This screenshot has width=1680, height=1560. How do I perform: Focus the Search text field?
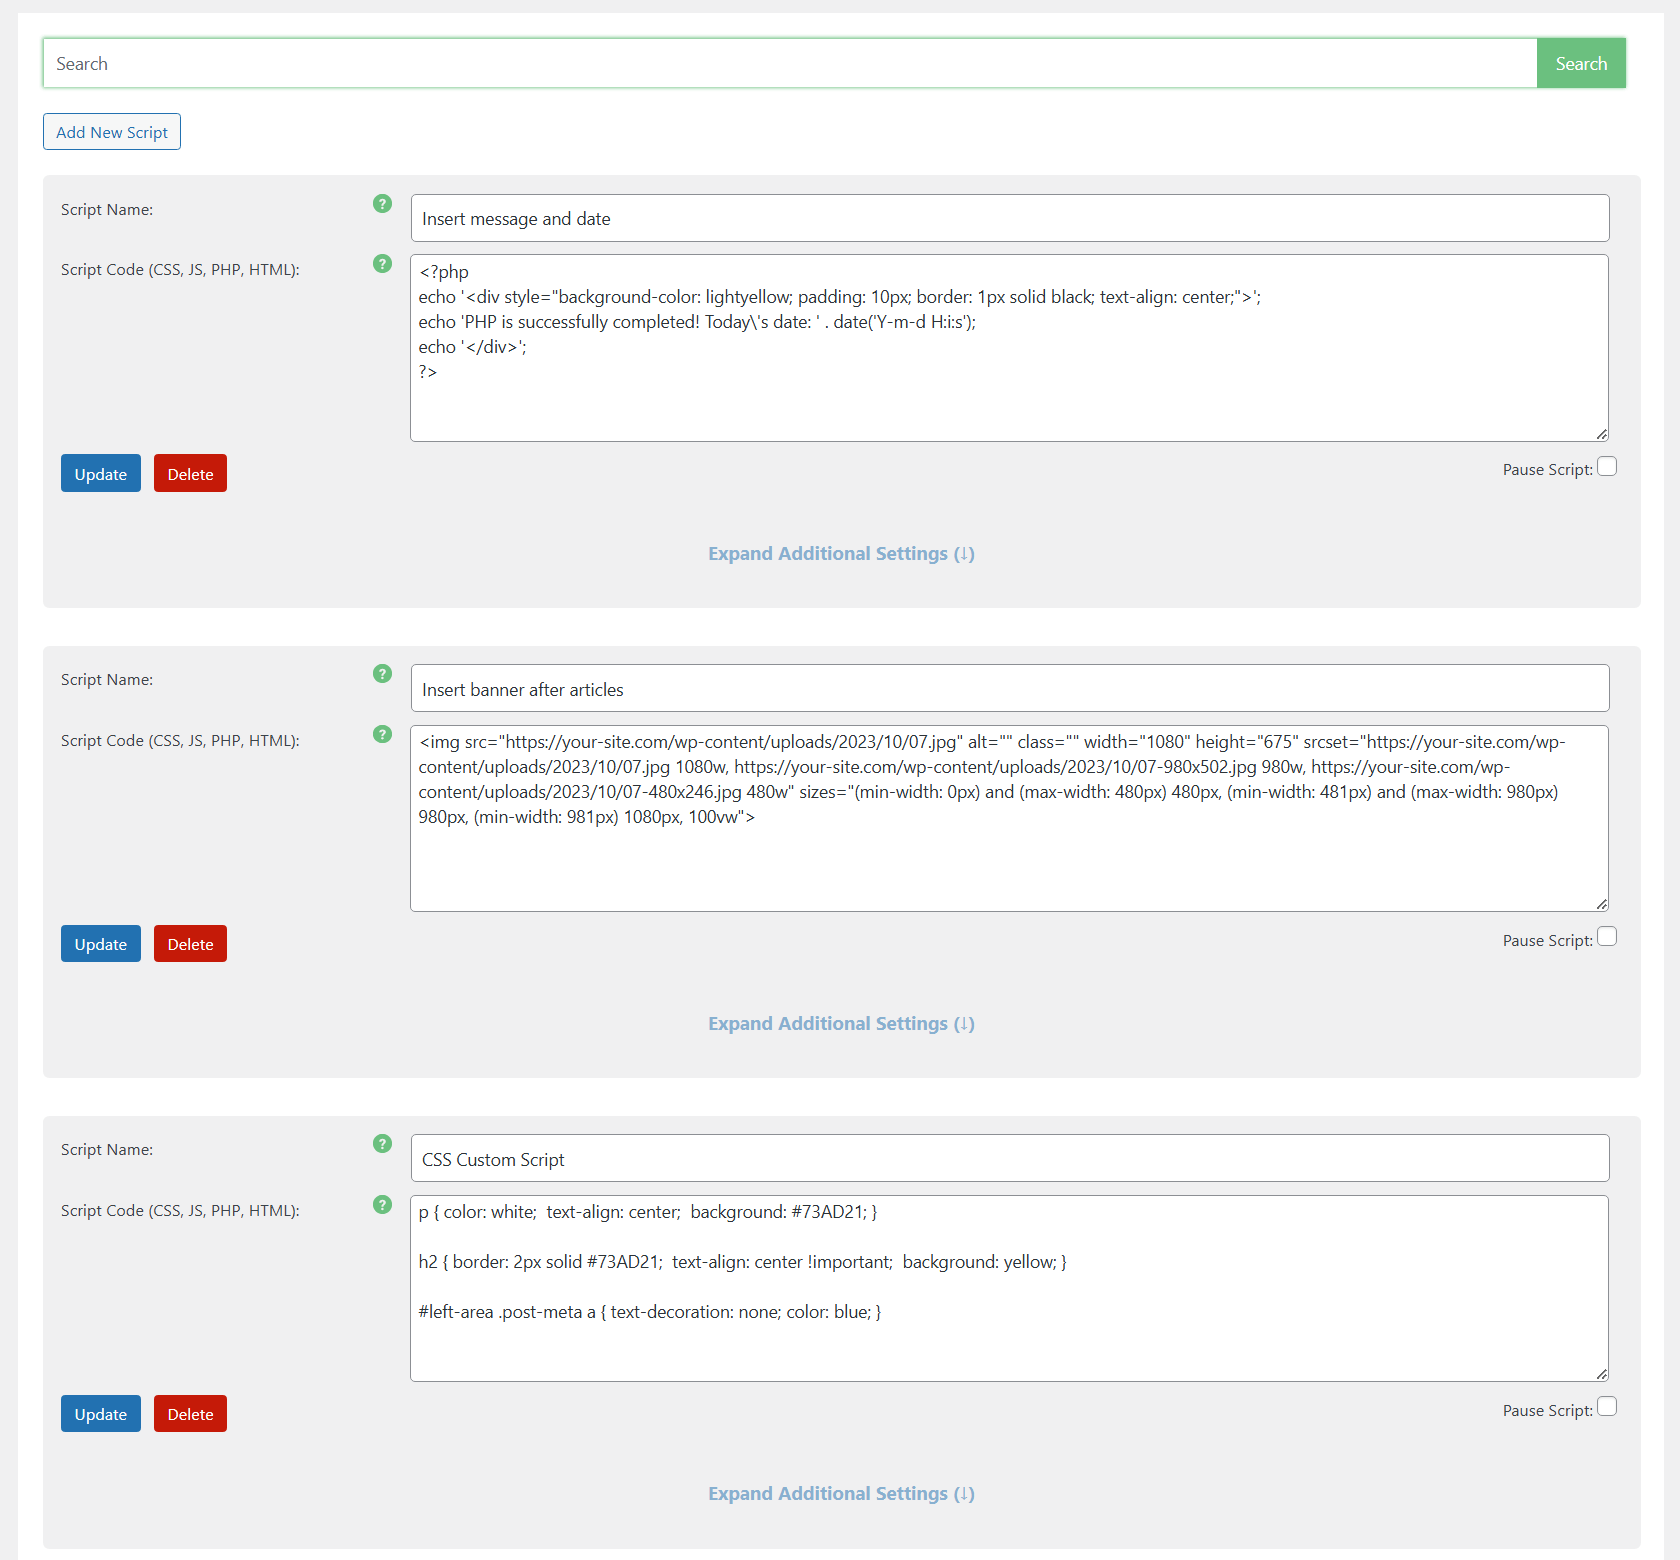click(789, 64)
